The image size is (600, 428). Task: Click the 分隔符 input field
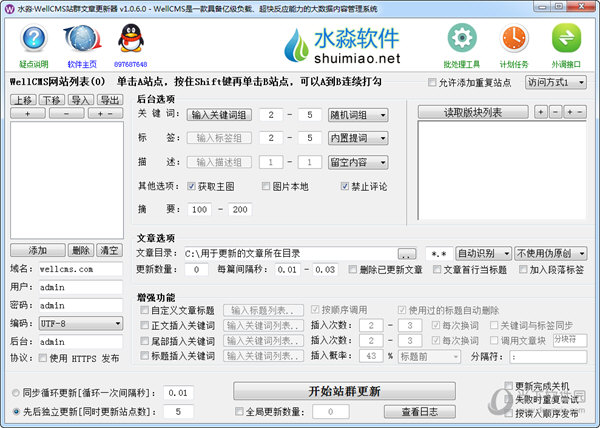point(548,356)
